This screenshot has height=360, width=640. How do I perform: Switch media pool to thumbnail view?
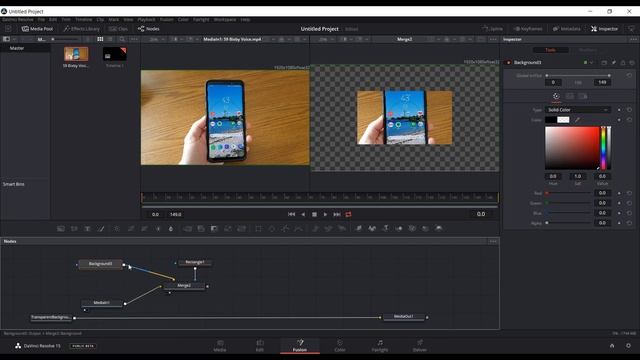click(x=100, y=39)
